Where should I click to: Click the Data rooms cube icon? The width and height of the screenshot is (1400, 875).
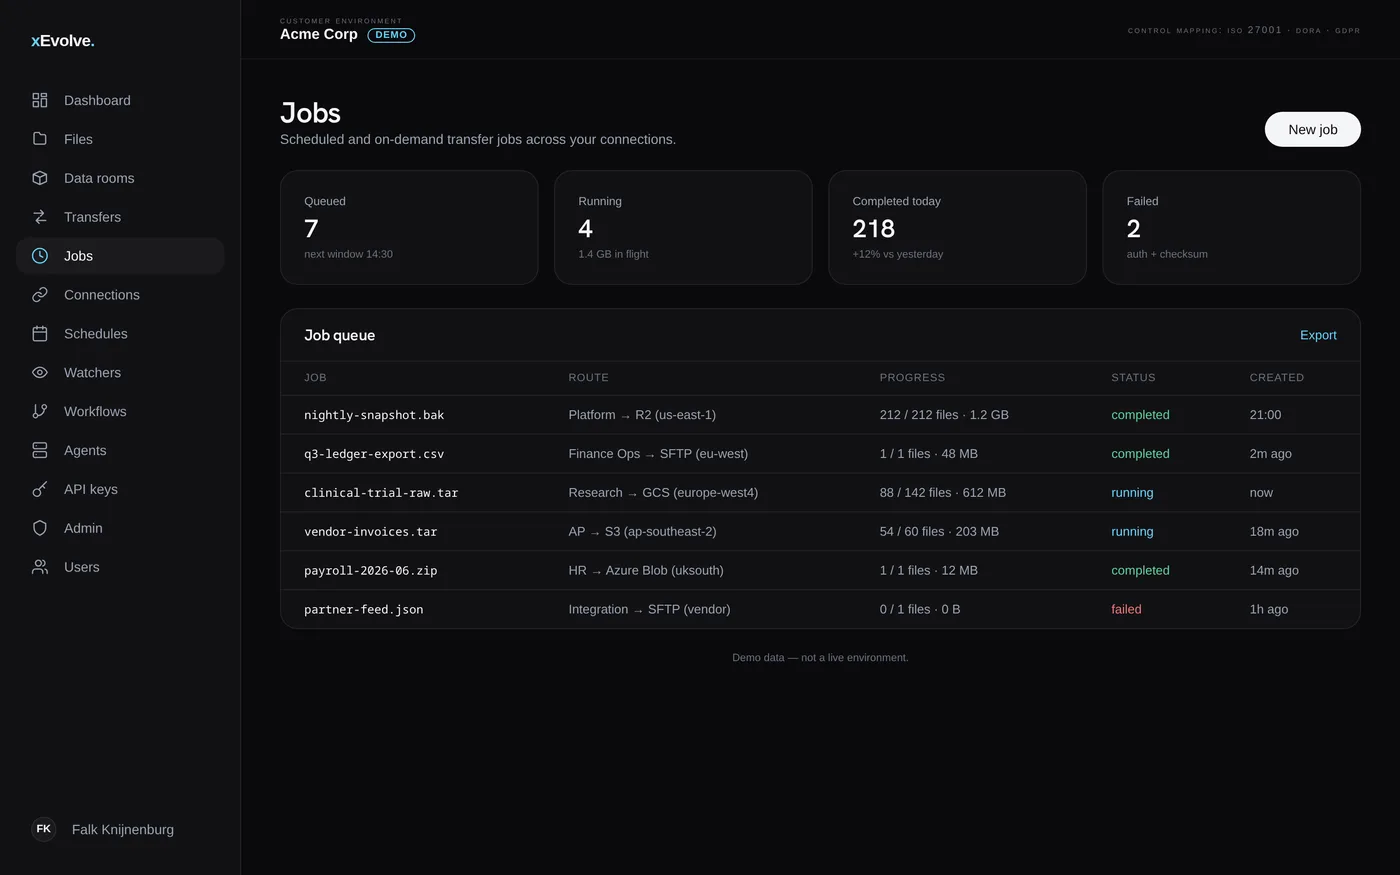(40, 178)
